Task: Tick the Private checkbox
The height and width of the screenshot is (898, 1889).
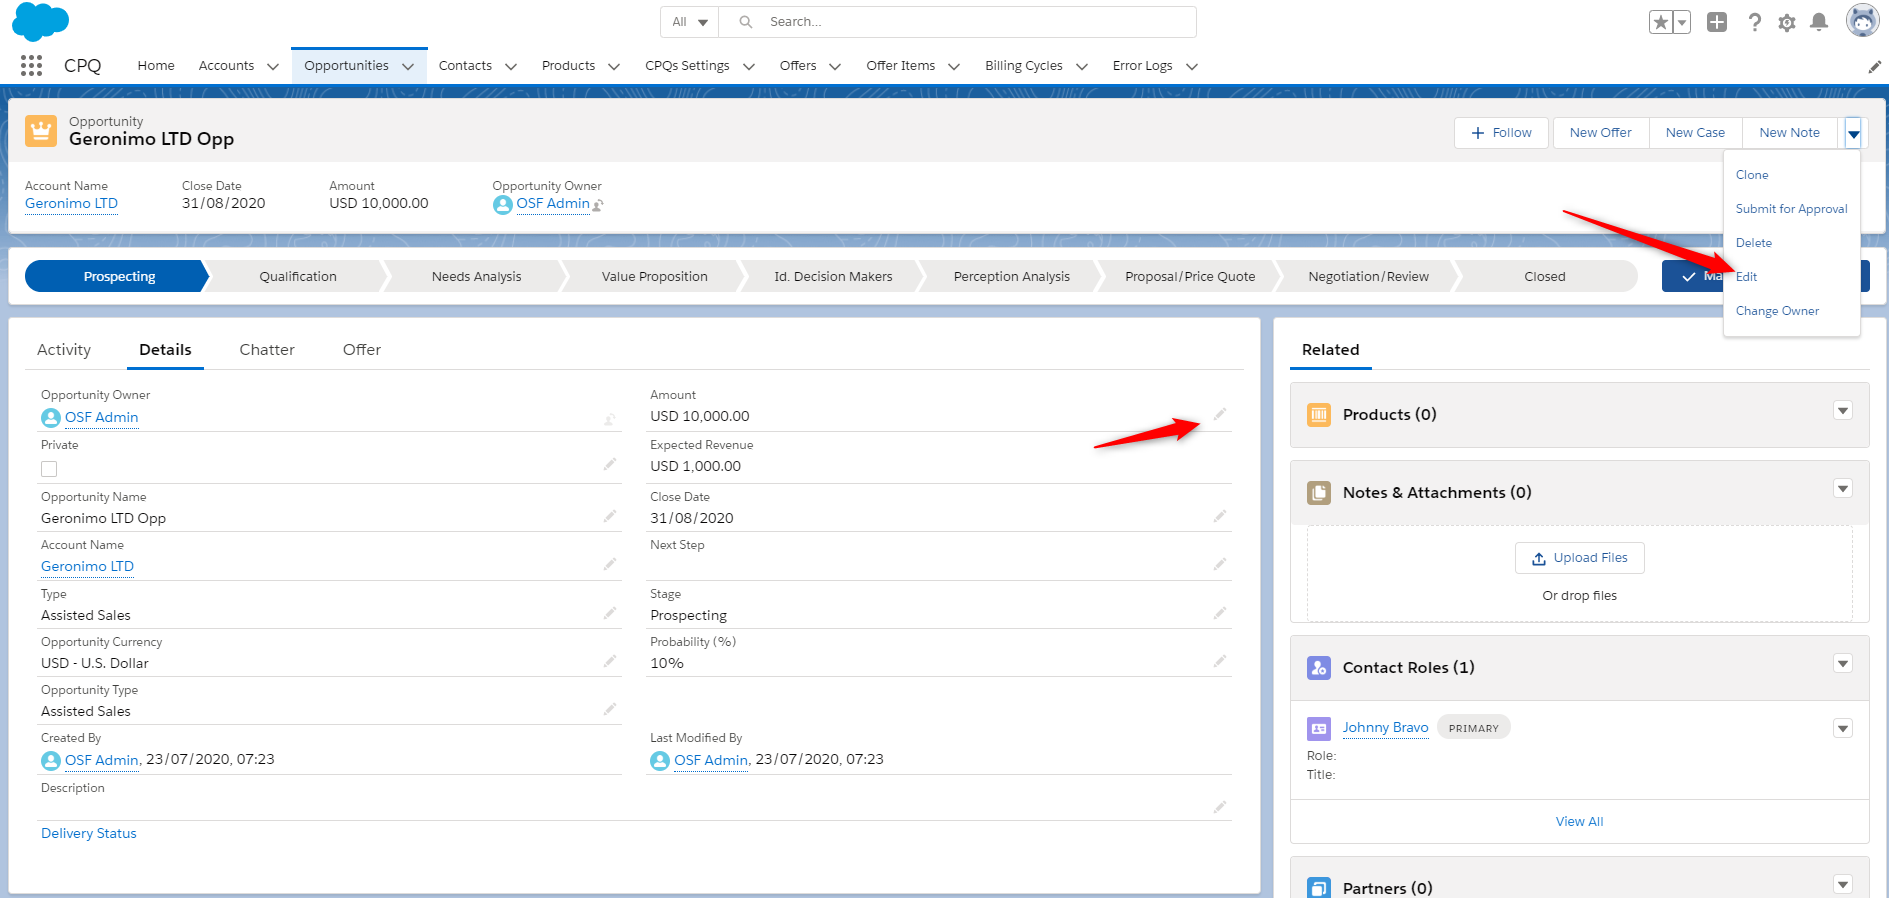Action: pyautogui.click(x=49, y=469)
